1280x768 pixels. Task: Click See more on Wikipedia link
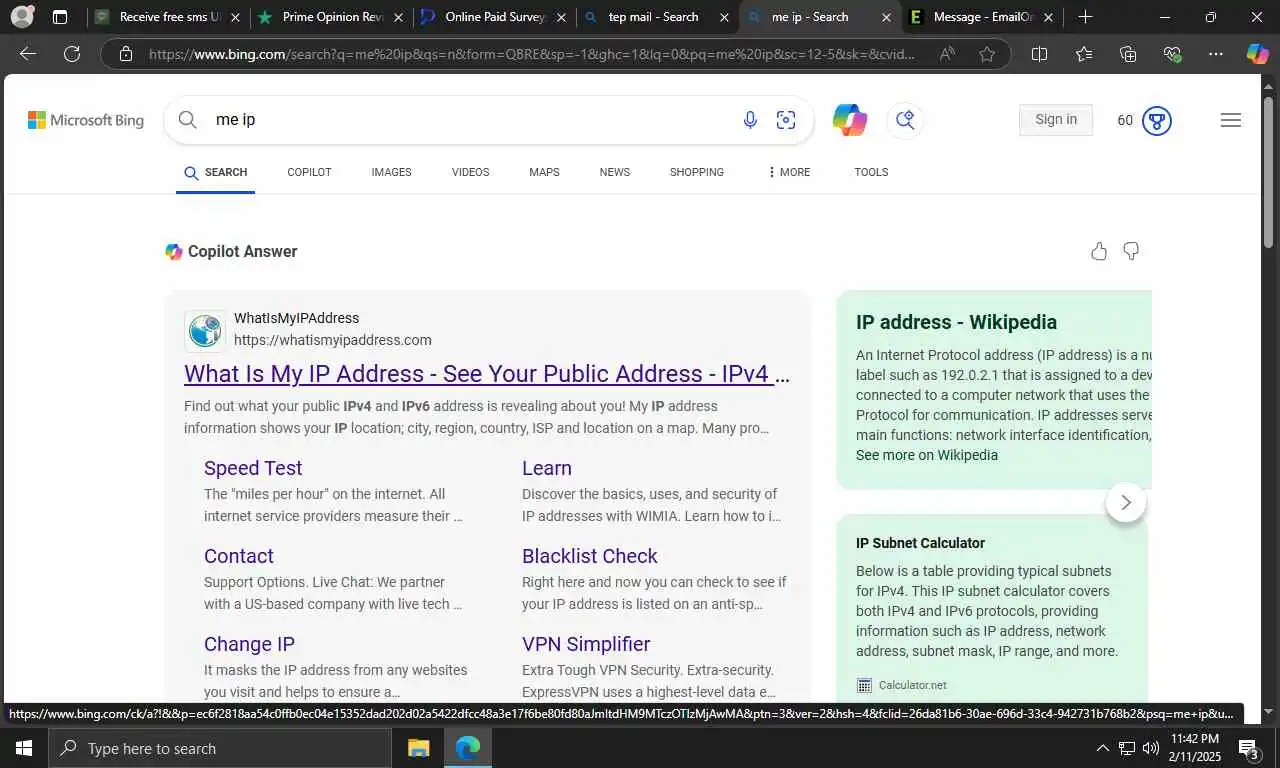[927, 455]
